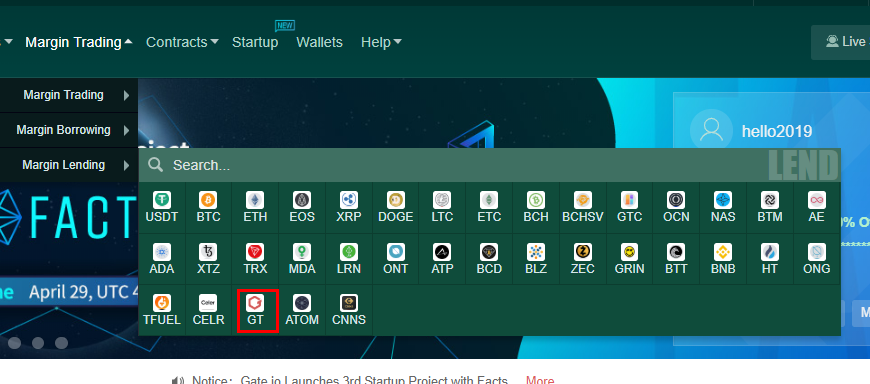Open the hello2019 user profile
This screenshot has height=384, width=870.
click(777, 132)
